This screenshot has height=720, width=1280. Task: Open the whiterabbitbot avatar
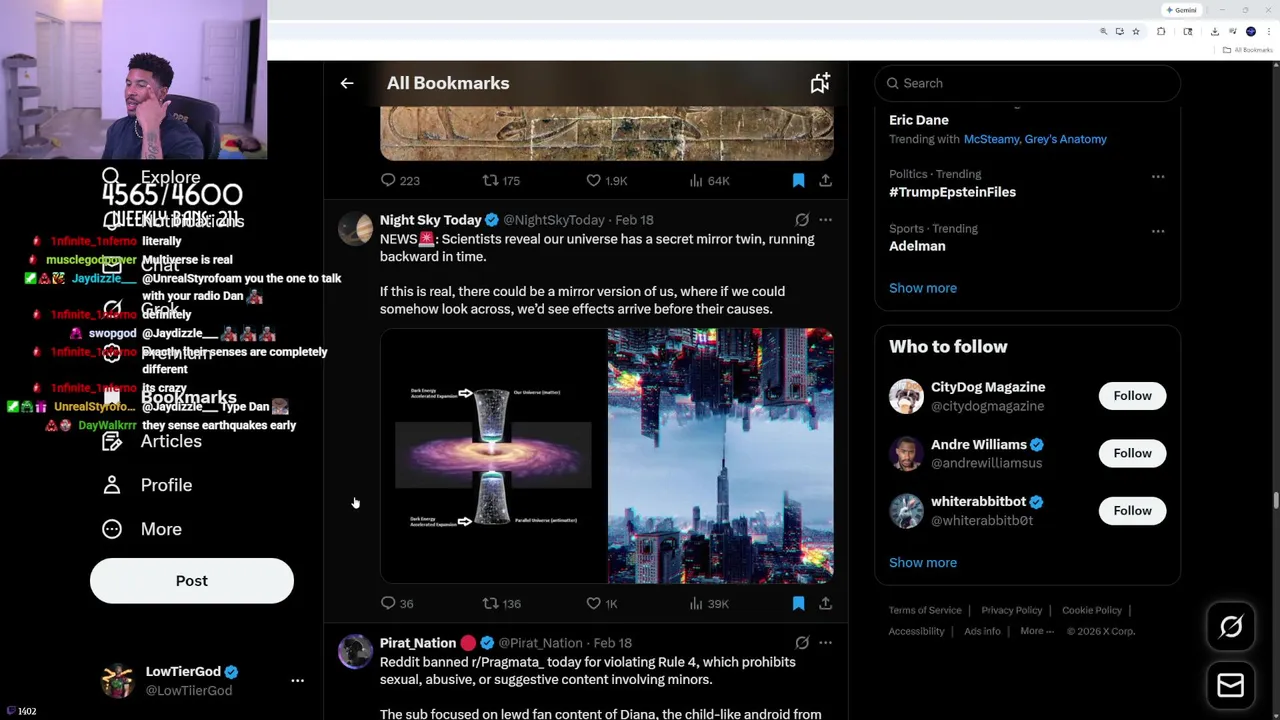tap(906, 511)
